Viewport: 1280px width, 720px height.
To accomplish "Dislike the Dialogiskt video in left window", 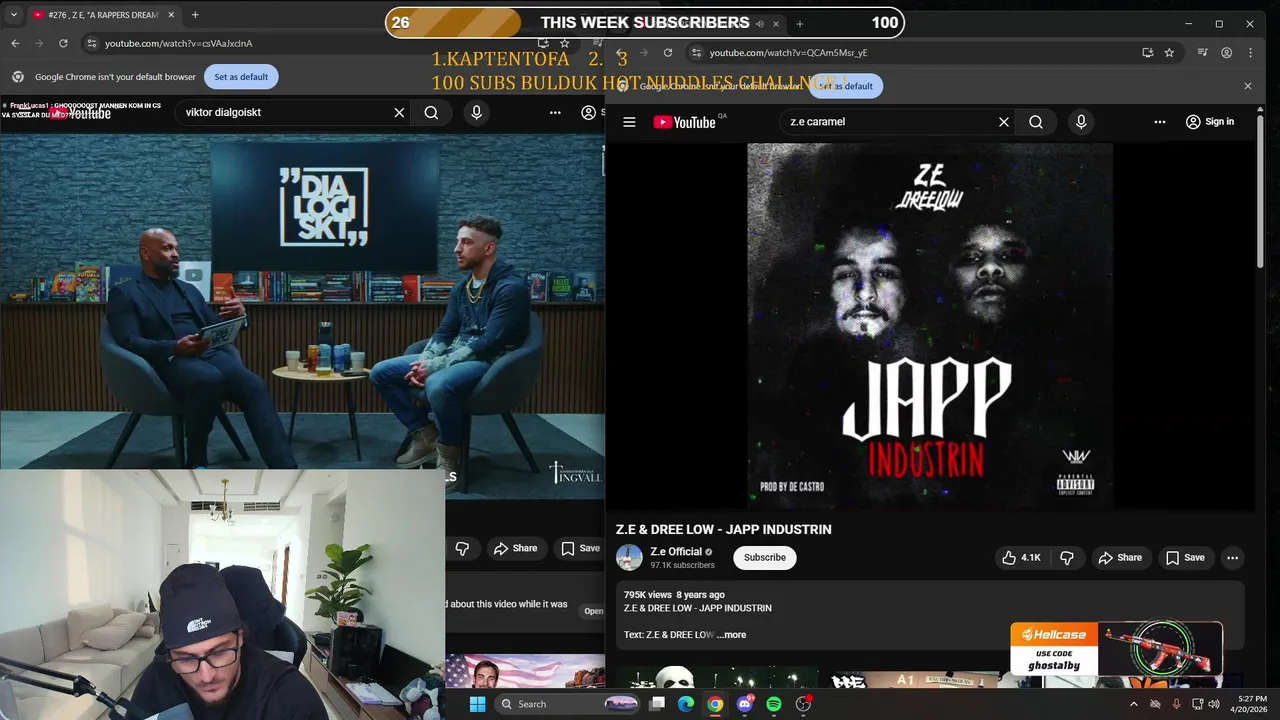I will point(462,548).
